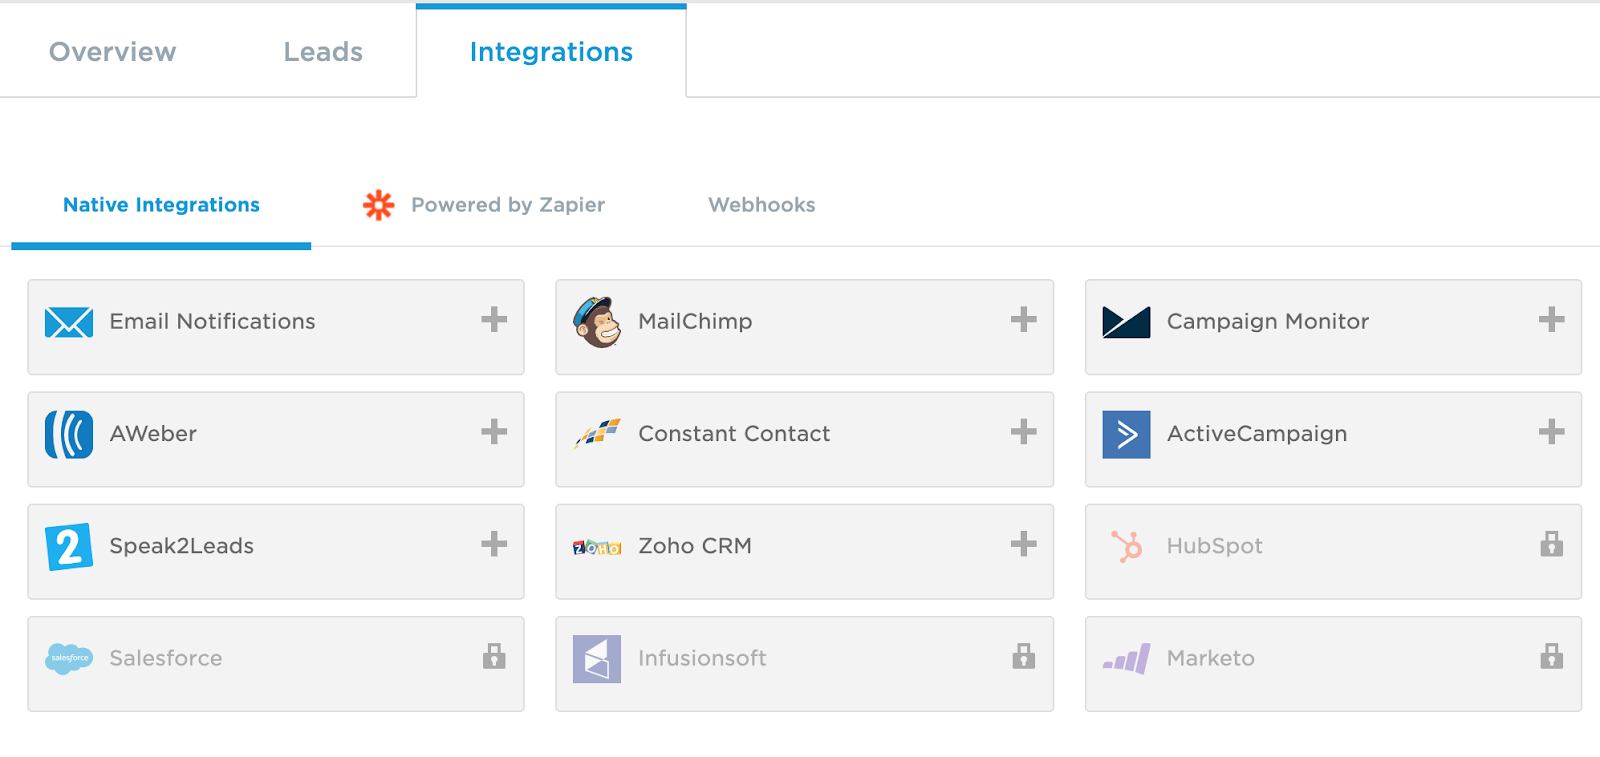The image size is (1600, 757).
Task: Open the Overview tab
Action: point(113,52)
